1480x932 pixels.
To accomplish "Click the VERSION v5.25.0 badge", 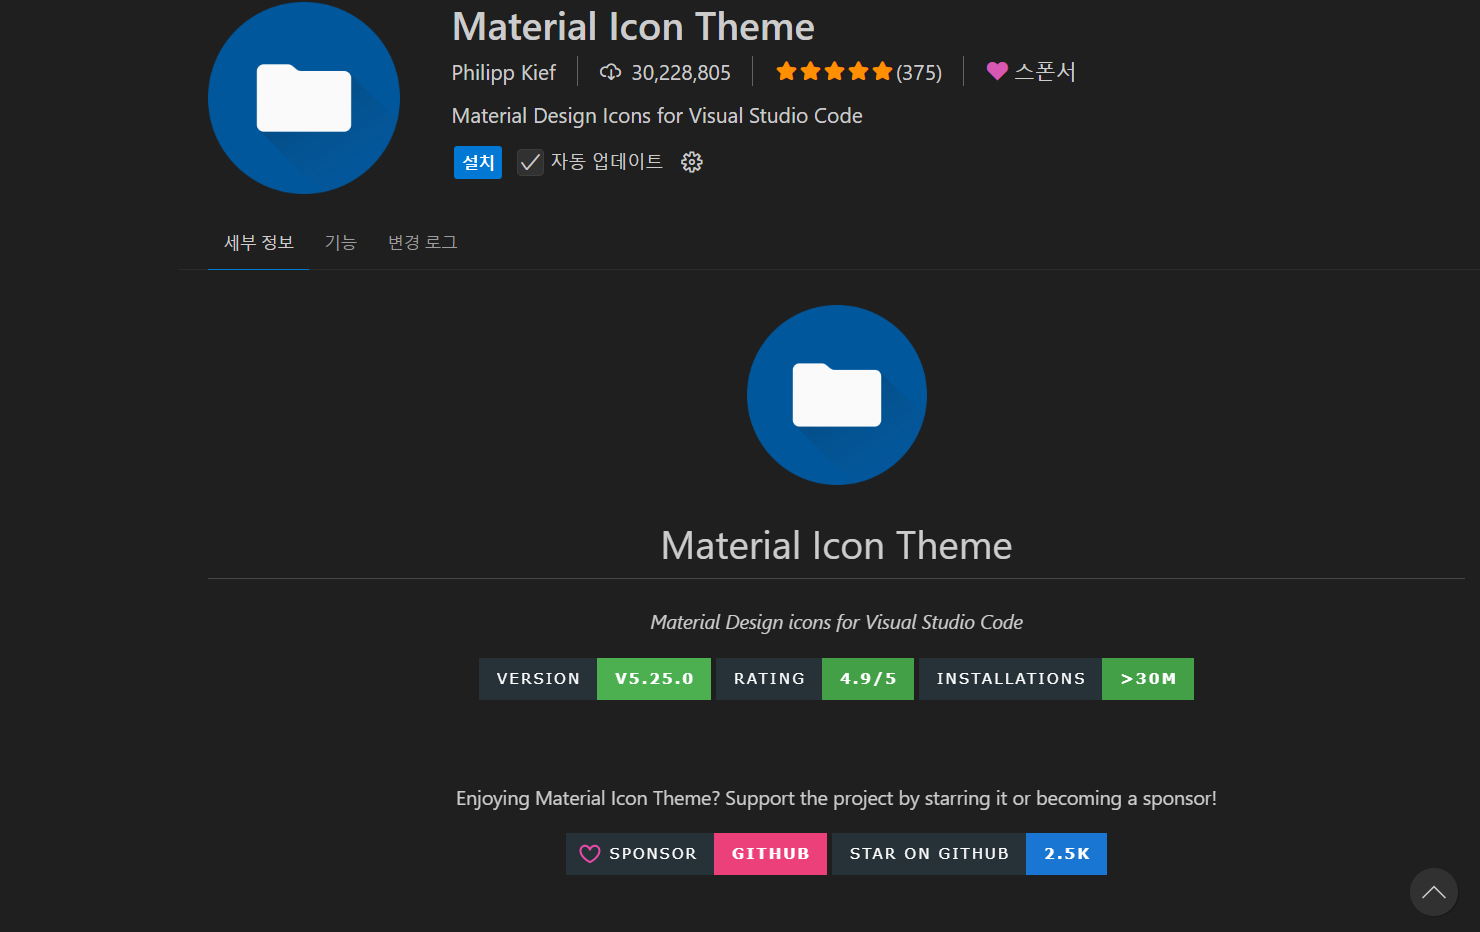I will coord(595,679).
